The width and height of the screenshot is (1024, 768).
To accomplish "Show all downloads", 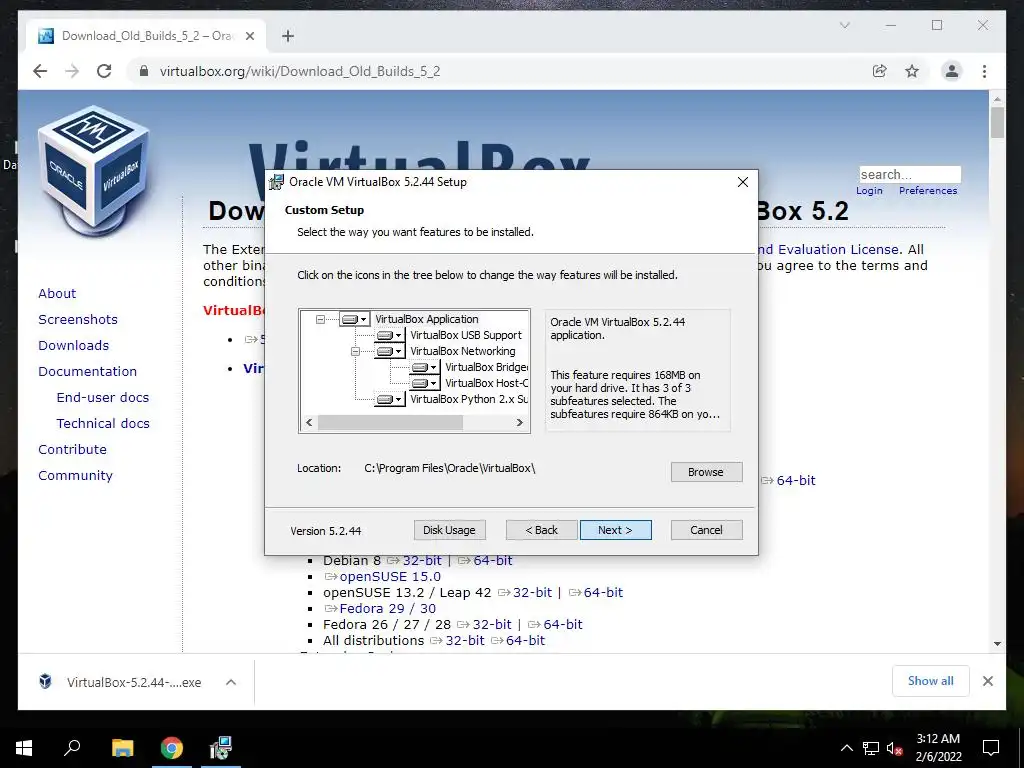I will coord(930,681).
